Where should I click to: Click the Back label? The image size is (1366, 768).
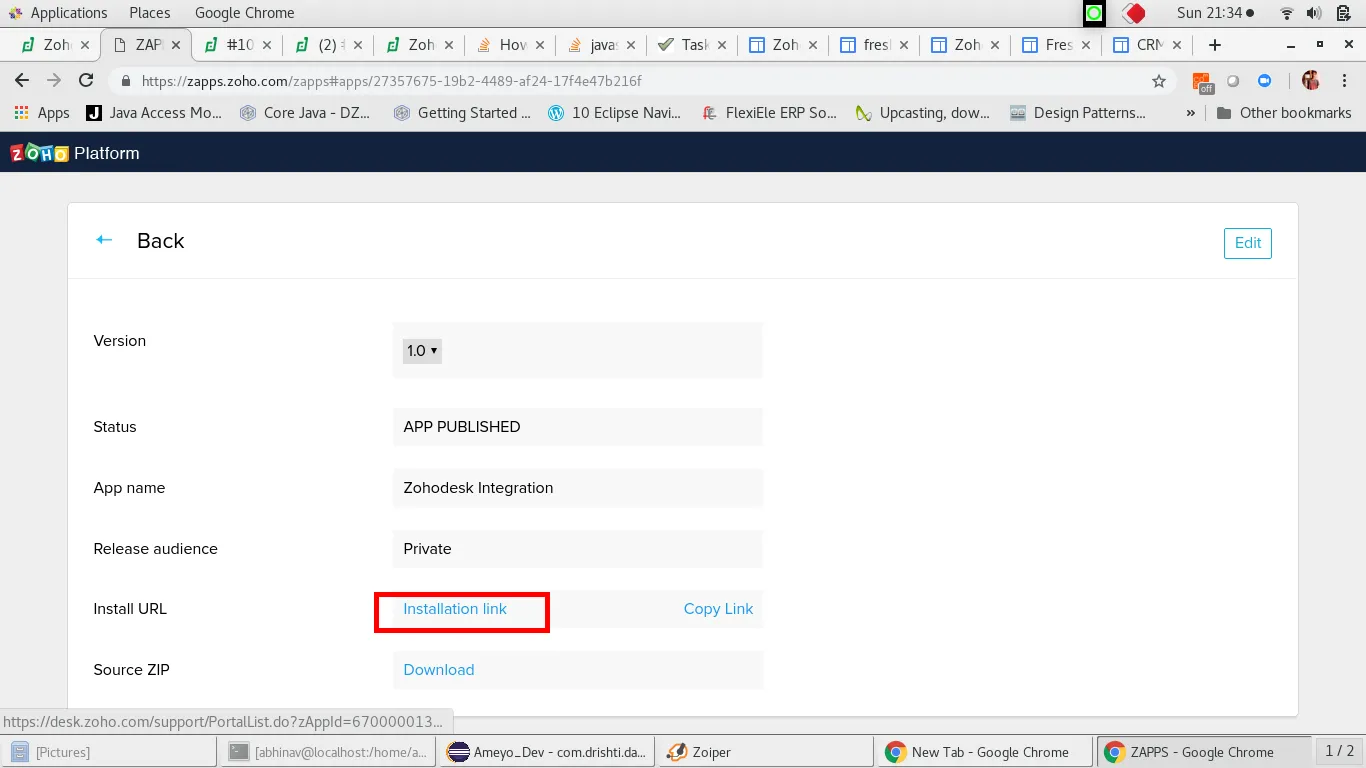161,241
